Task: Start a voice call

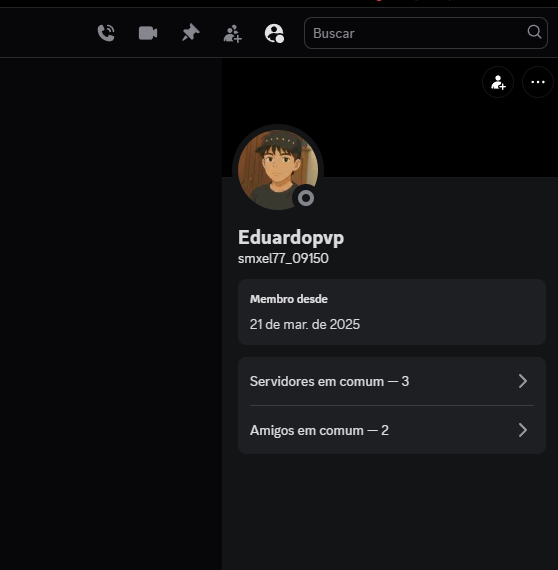Action: point(106,33)
